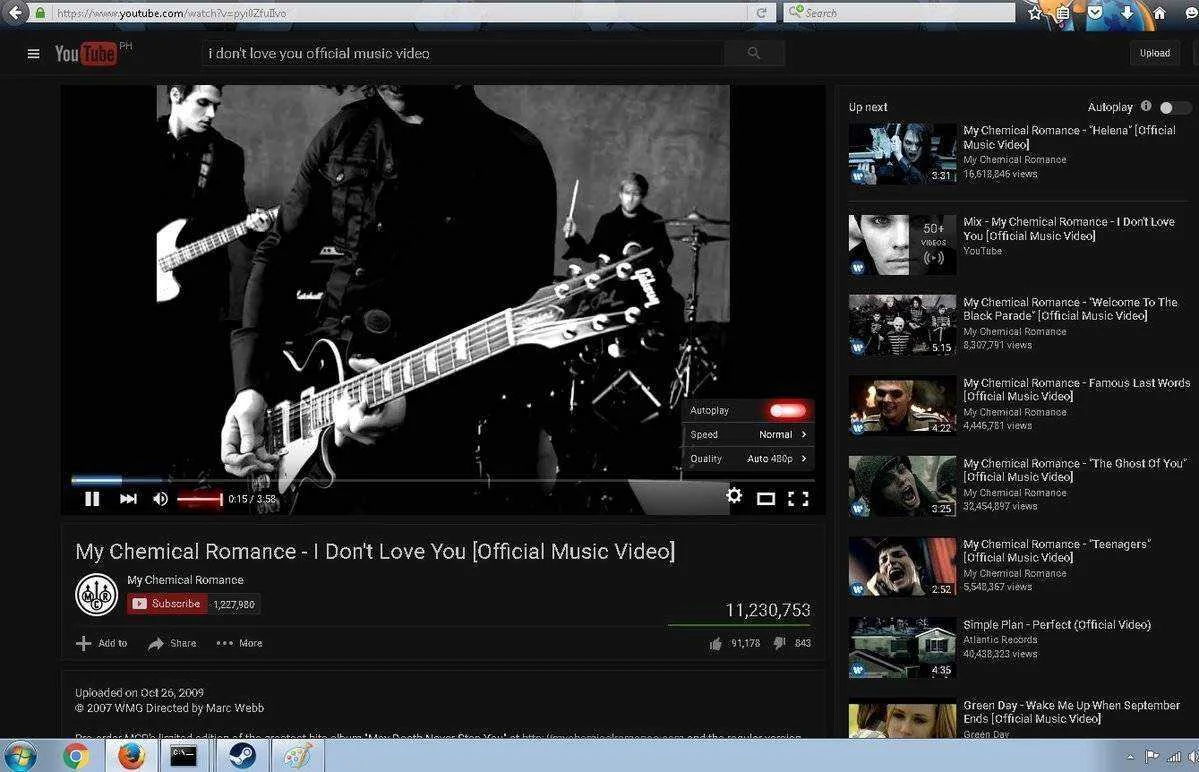The image size is (1199, 772).
Task: Subscribe to My Chemical Romance channel
Action: click(167, 604)
